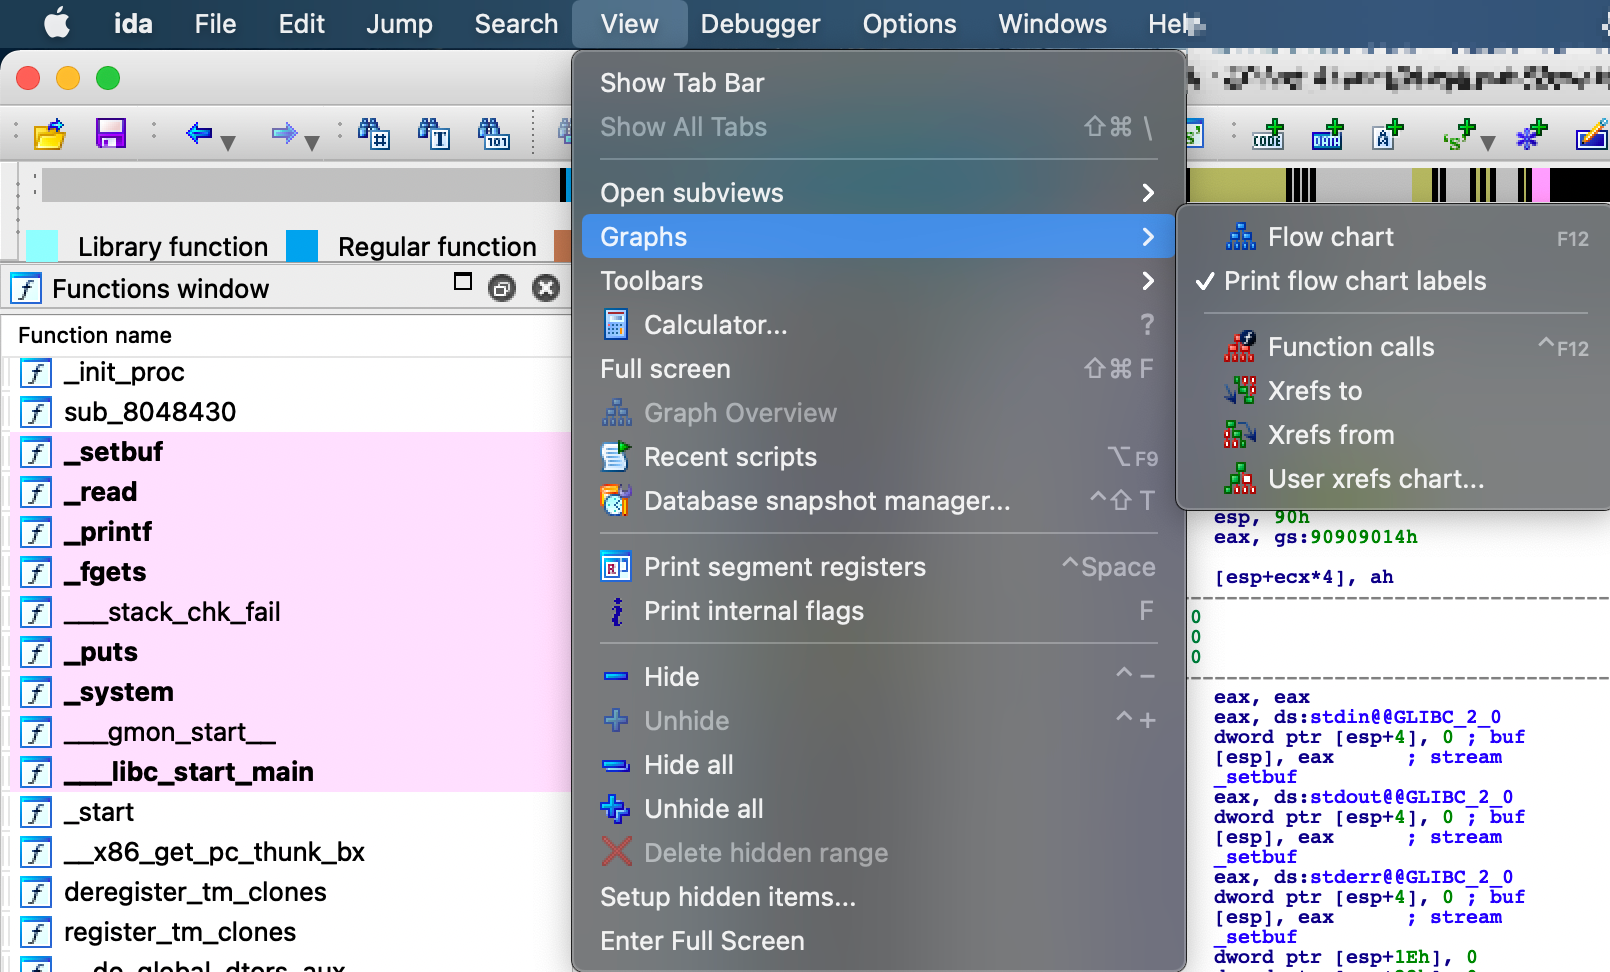This screenshot has height=972, width=1610.
Task: Open the back arrow history dropdown
Action: pos(228,143)
